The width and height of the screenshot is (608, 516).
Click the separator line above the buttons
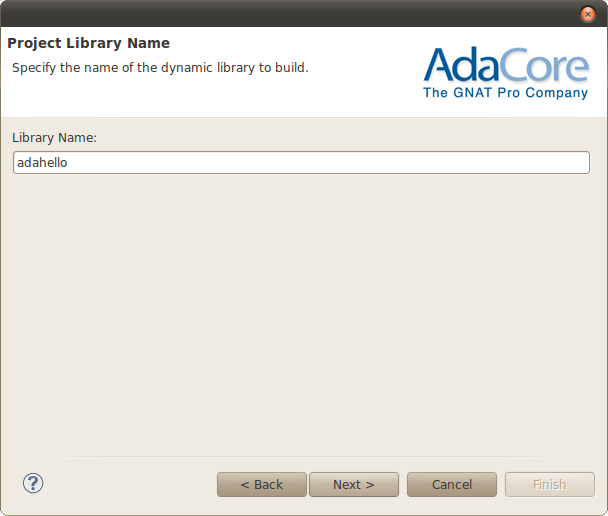300,458
